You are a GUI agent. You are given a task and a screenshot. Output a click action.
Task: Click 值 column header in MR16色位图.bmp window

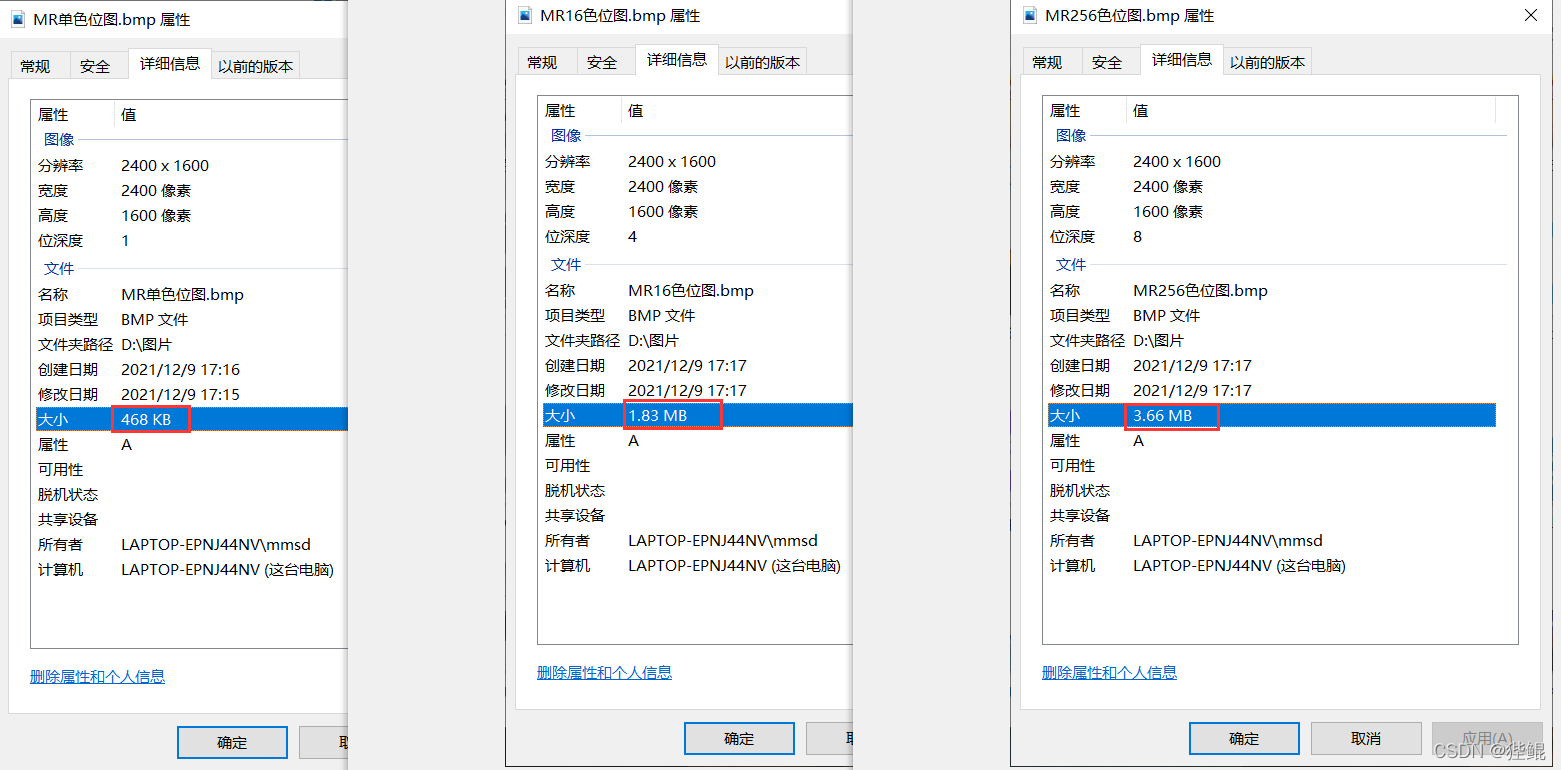coord(636,111)
